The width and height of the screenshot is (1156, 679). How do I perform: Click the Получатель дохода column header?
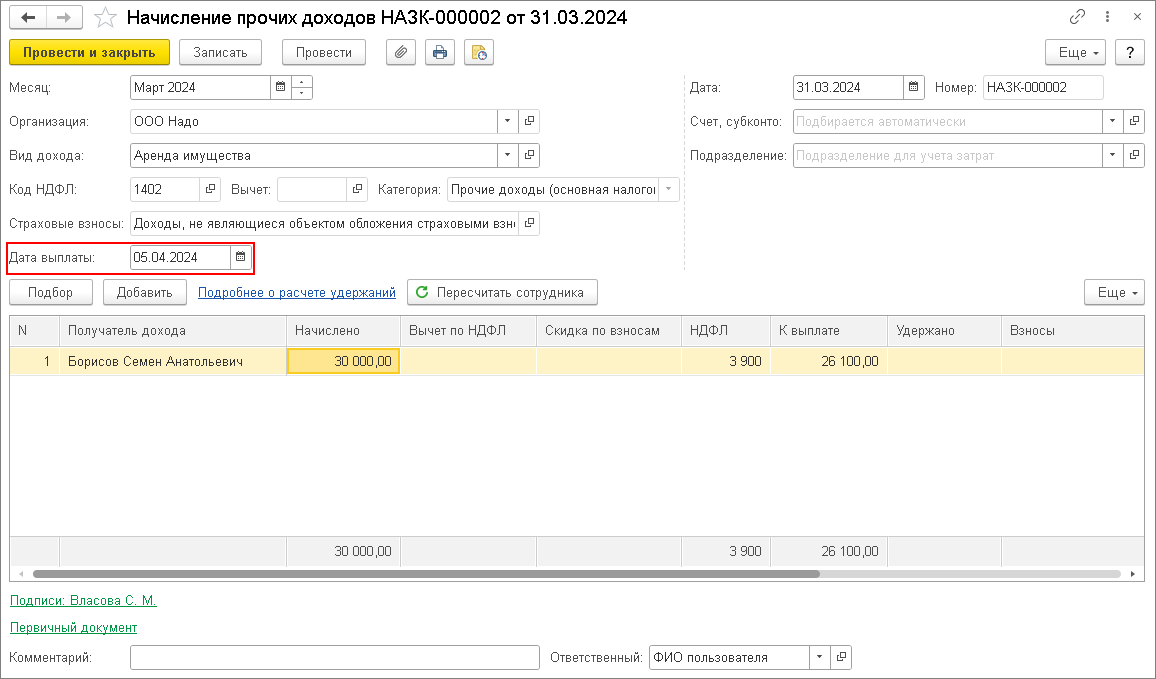click(173, 330)
